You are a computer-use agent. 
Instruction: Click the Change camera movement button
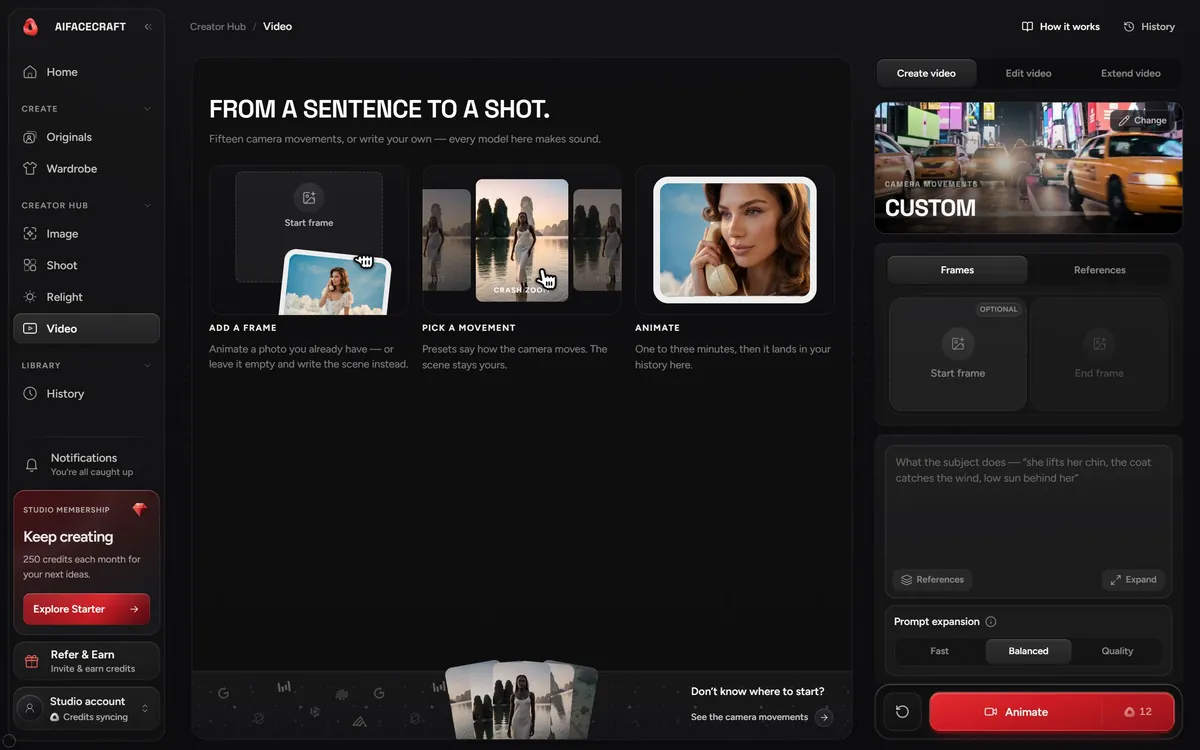[x=1143, y=120]
